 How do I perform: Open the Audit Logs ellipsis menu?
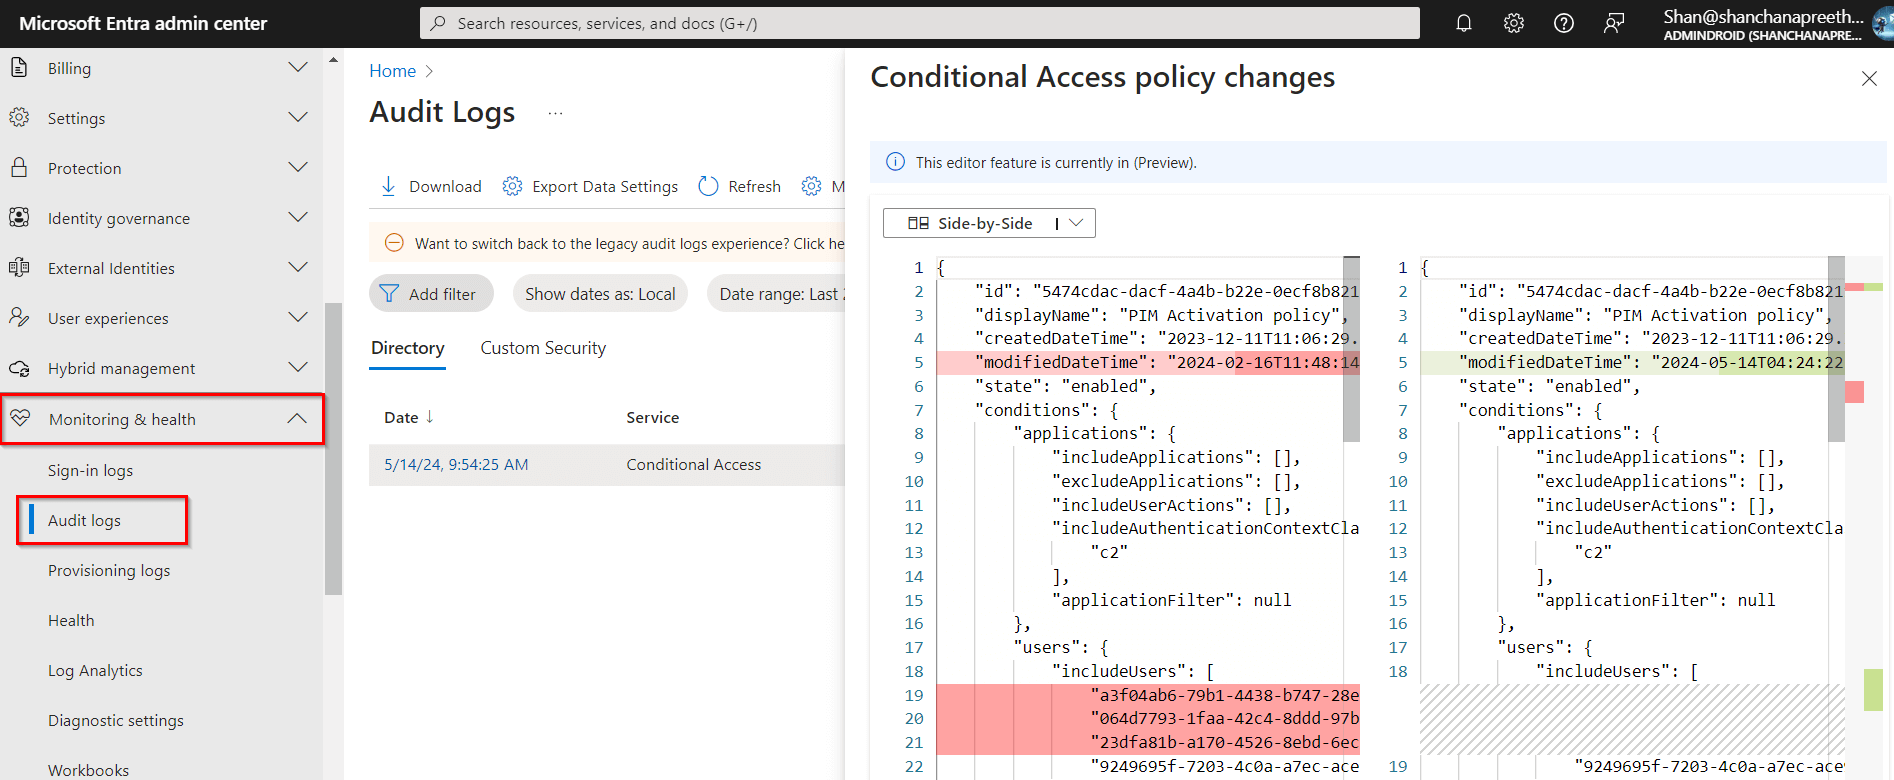[556, 114]
